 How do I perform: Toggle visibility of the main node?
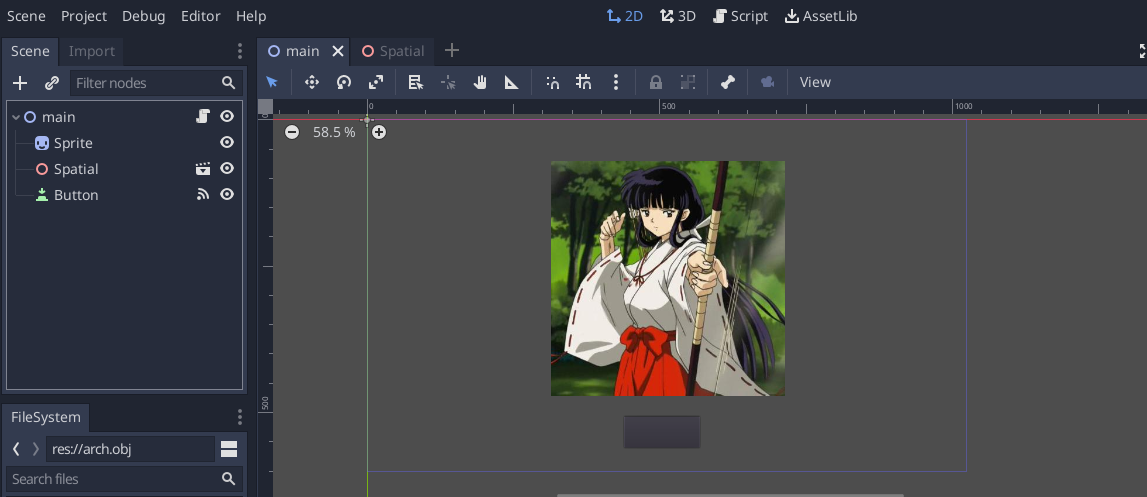(x=227, y=116)
